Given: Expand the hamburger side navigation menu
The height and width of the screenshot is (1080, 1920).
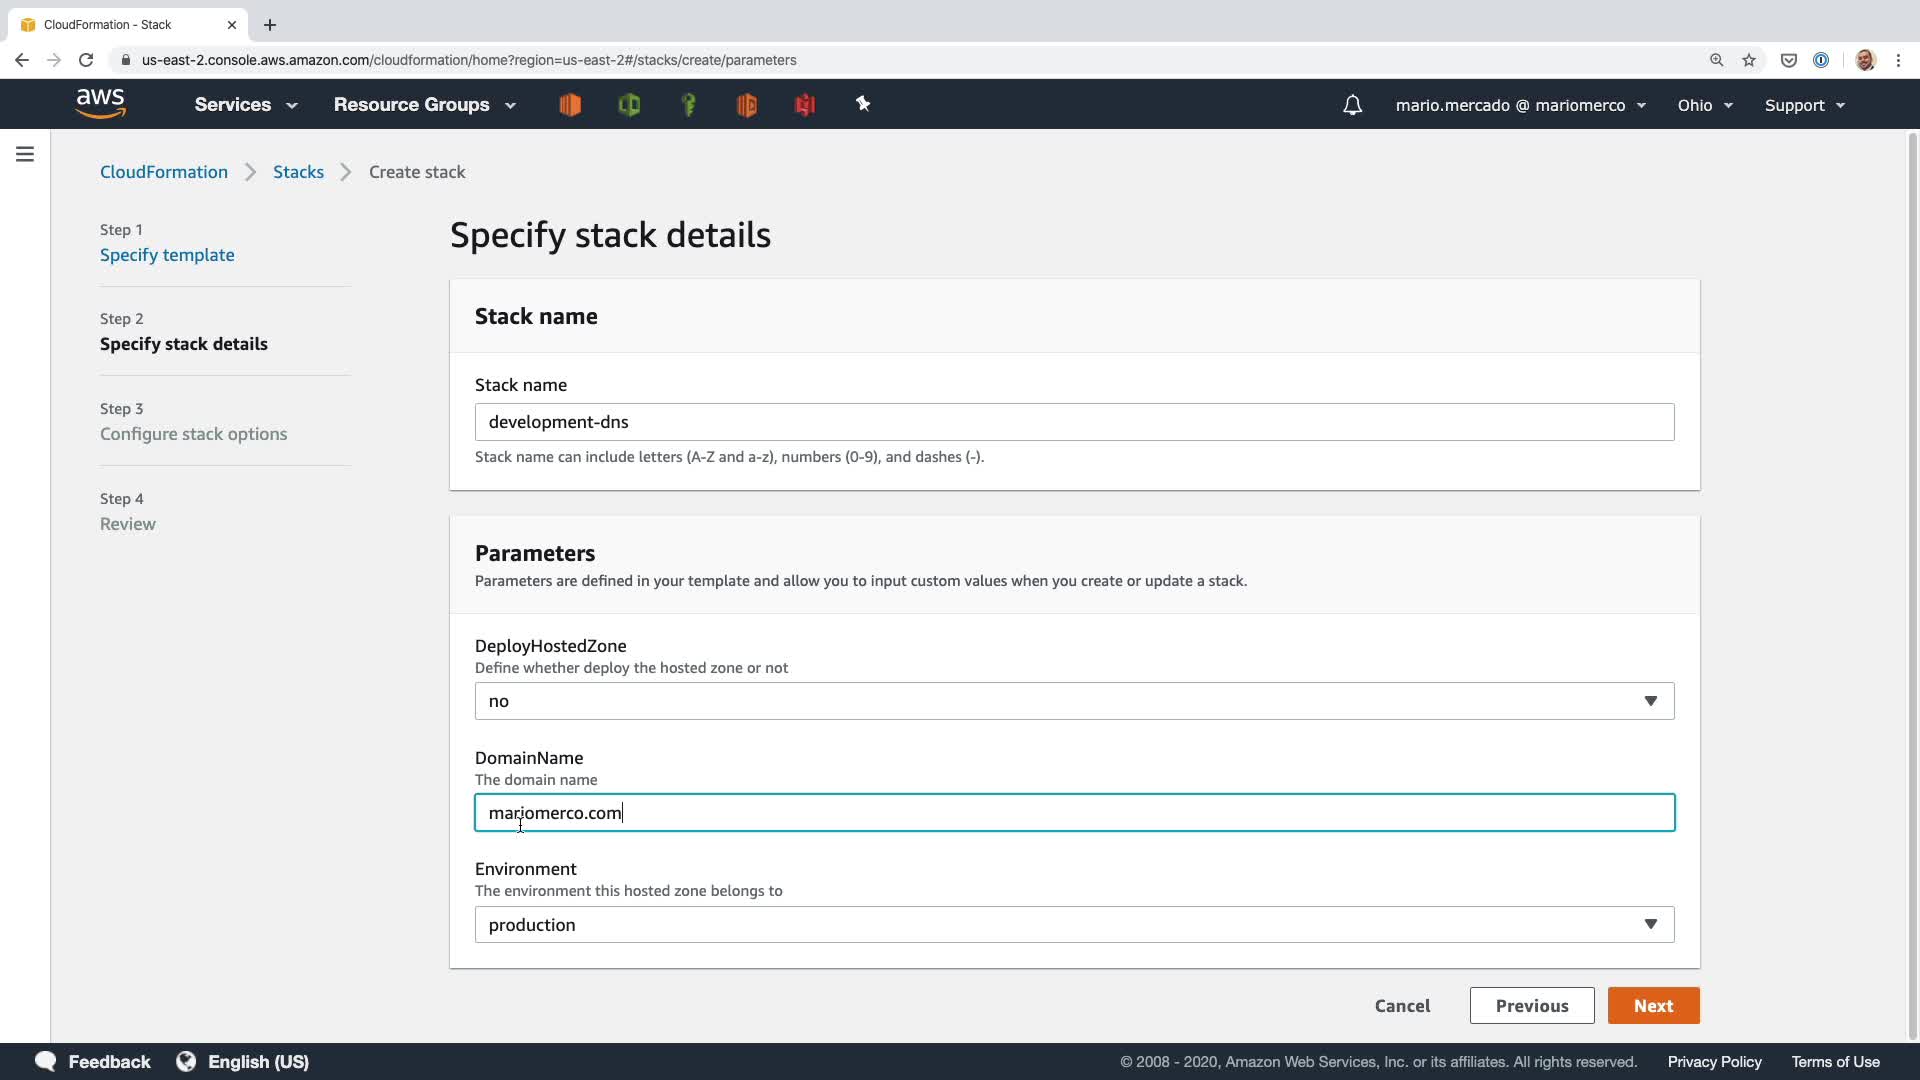Looking at the screenshot, I should click(x=25, y=154).
